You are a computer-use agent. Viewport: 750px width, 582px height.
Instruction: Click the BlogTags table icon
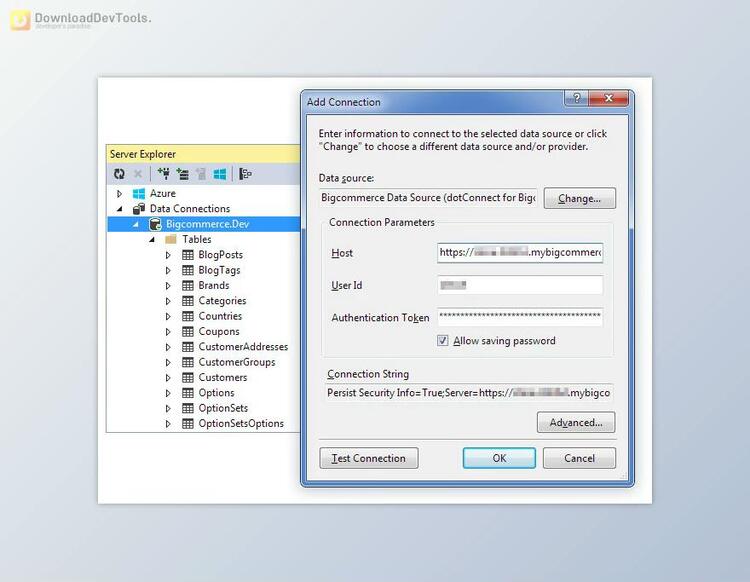pos(188,270)
